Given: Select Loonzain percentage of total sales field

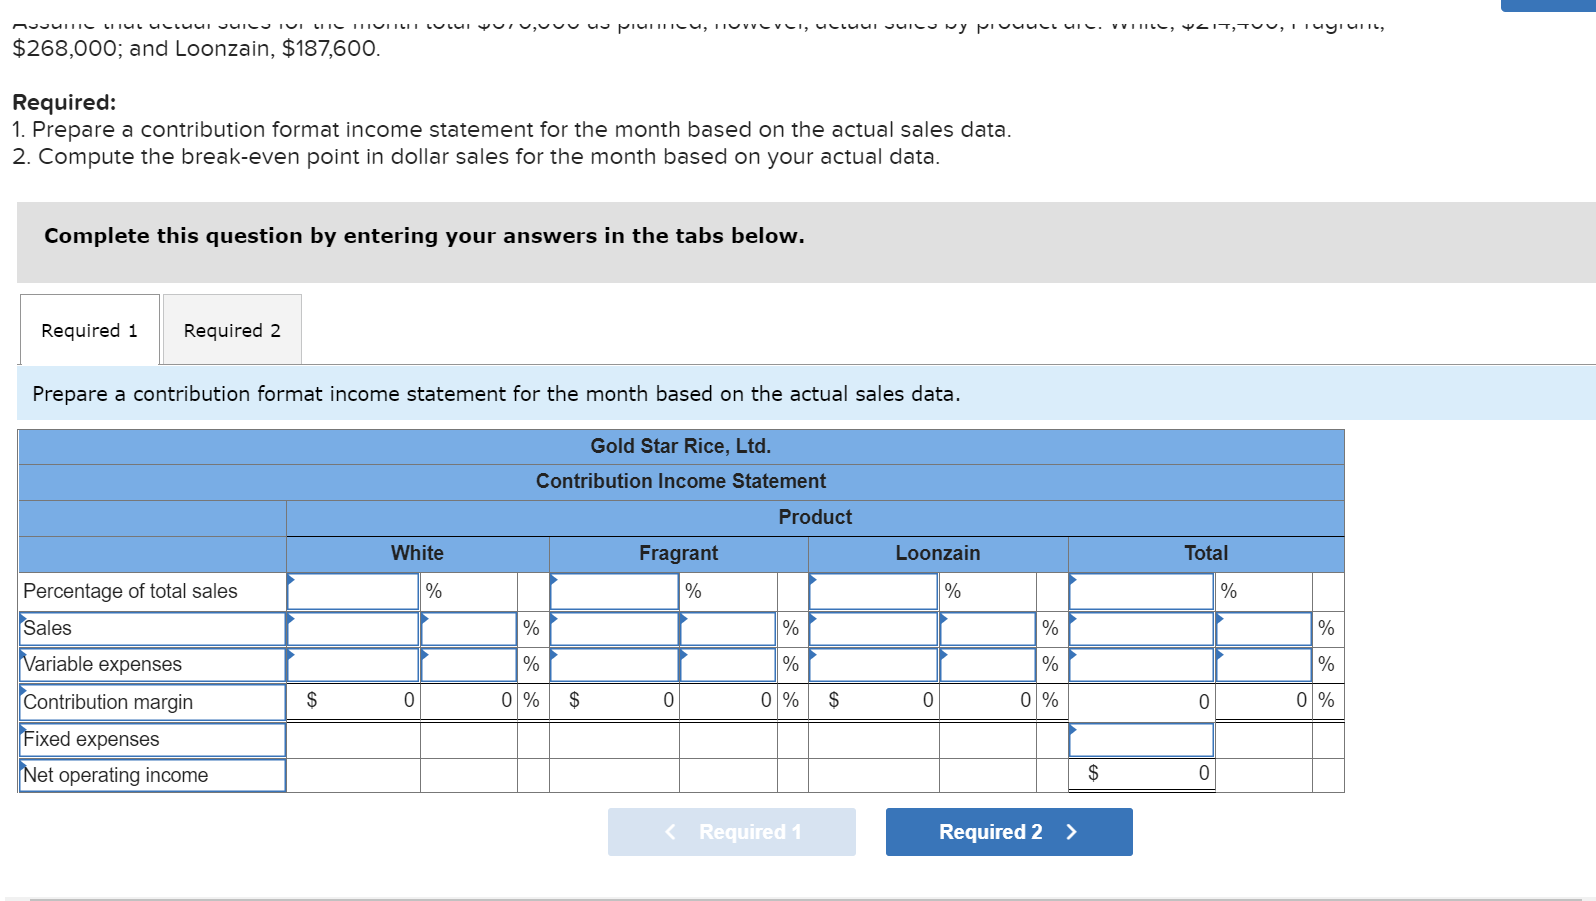Looking at the screenshot, I should point(873,591).
